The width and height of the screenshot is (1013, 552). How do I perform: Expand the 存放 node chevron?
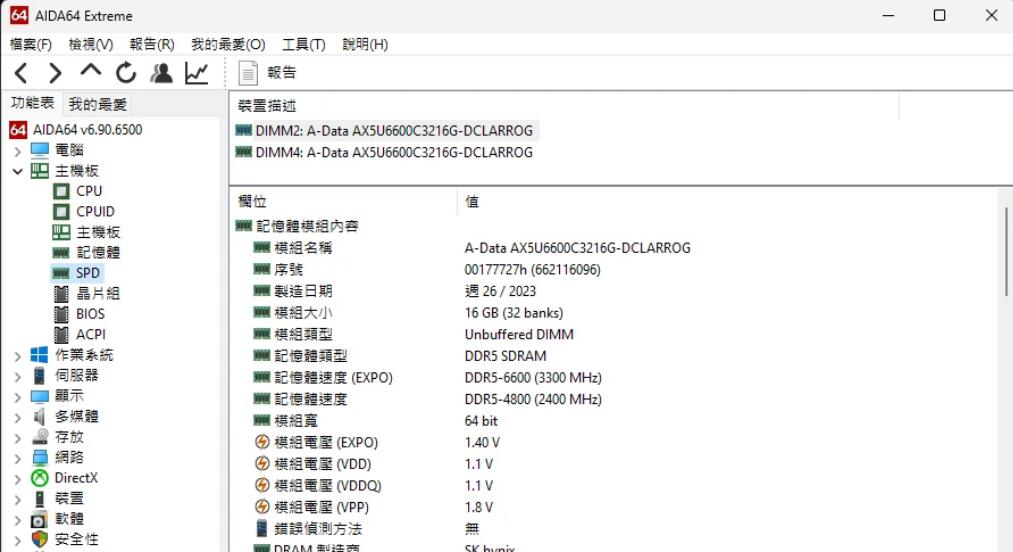(x=17, y=438)
